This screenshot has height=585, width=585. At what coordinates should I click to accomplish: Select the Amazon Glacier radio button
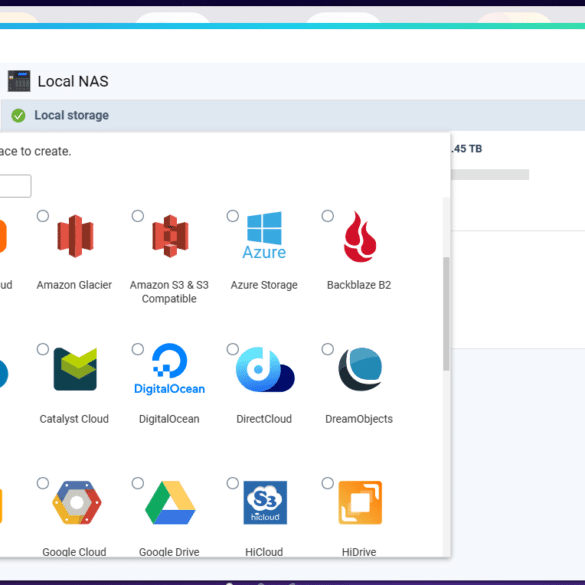tap(43, 216)
